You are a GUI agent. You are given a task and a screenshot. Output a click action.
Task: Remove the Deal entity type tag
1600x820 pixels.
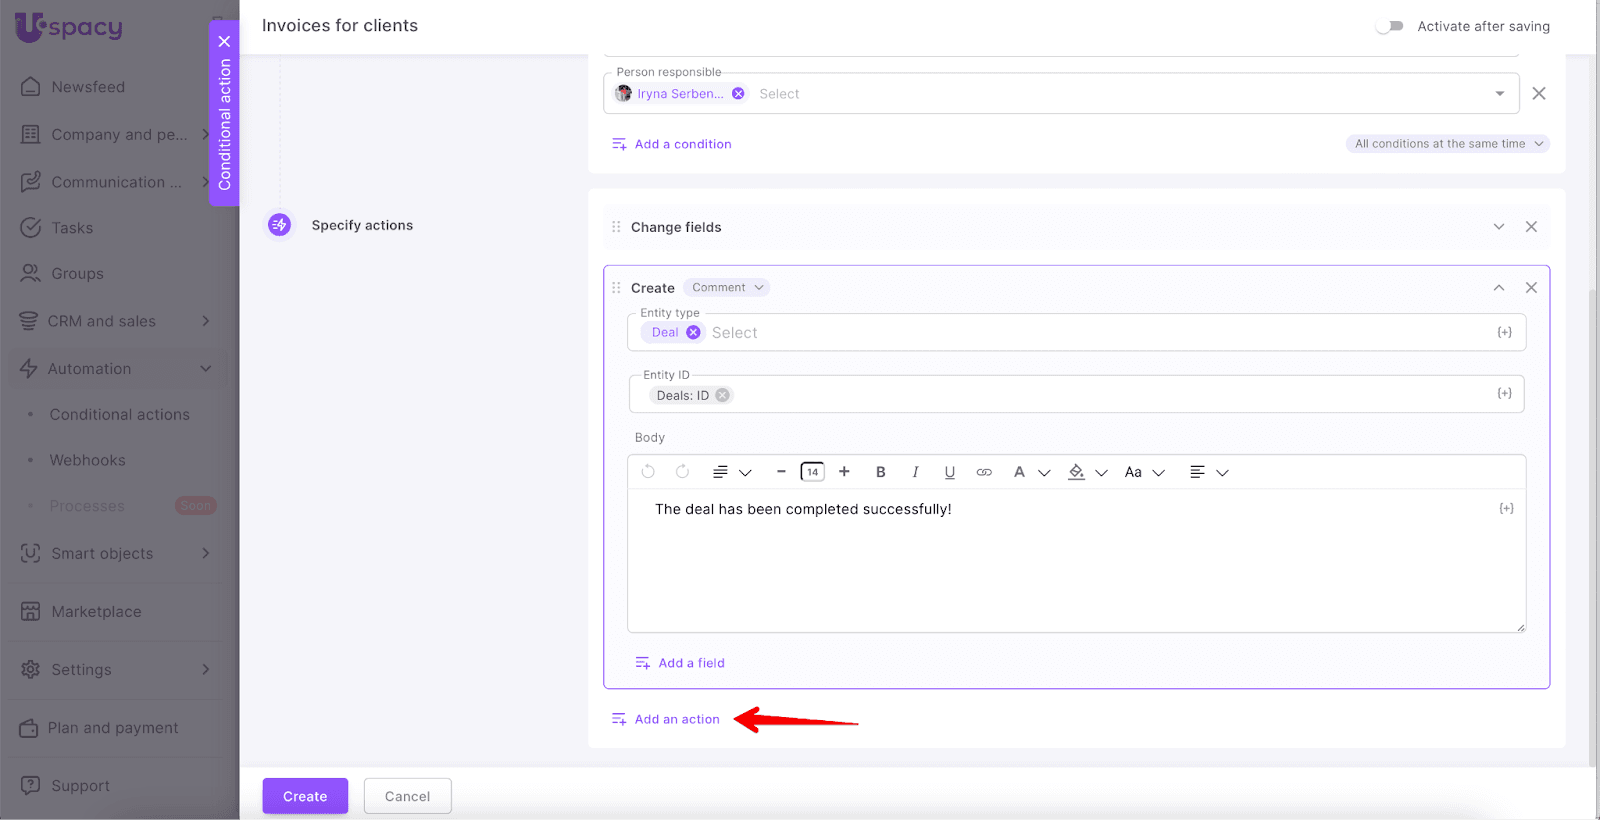click(x=693, y=333)
